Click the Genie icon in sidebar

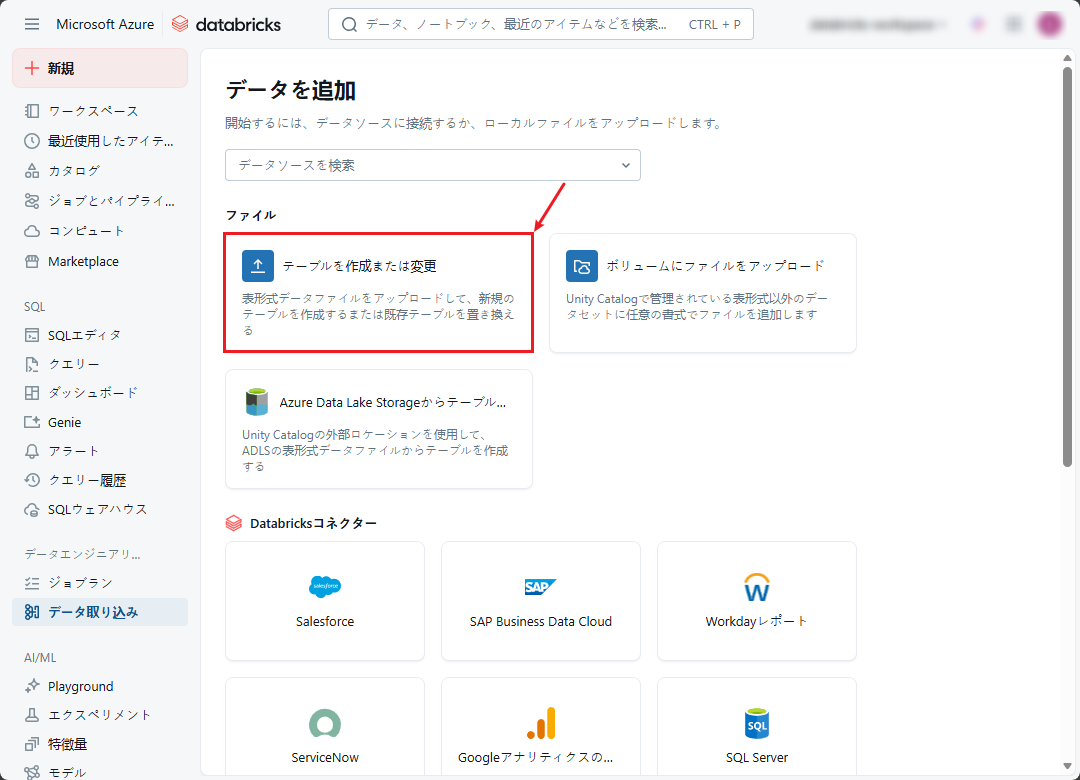32,422
